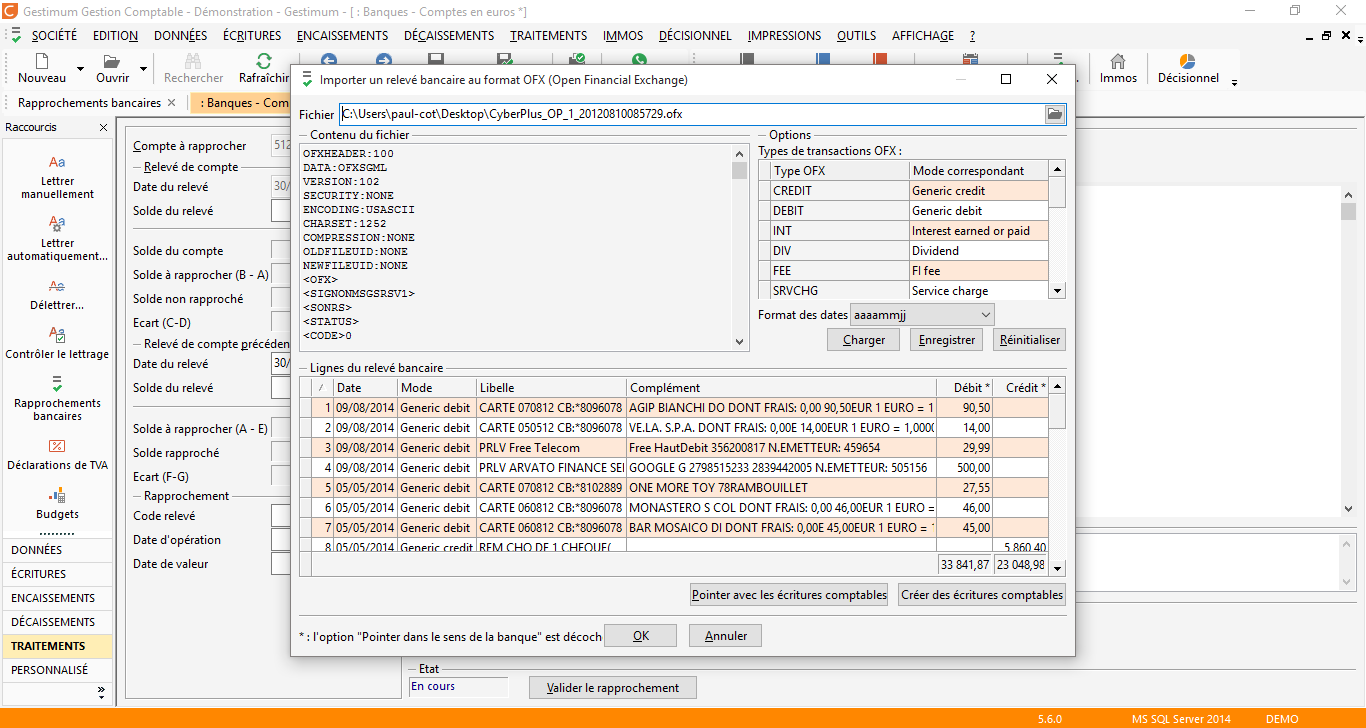Click the Délettrer shortcut icon

click(x=57, y=286)
